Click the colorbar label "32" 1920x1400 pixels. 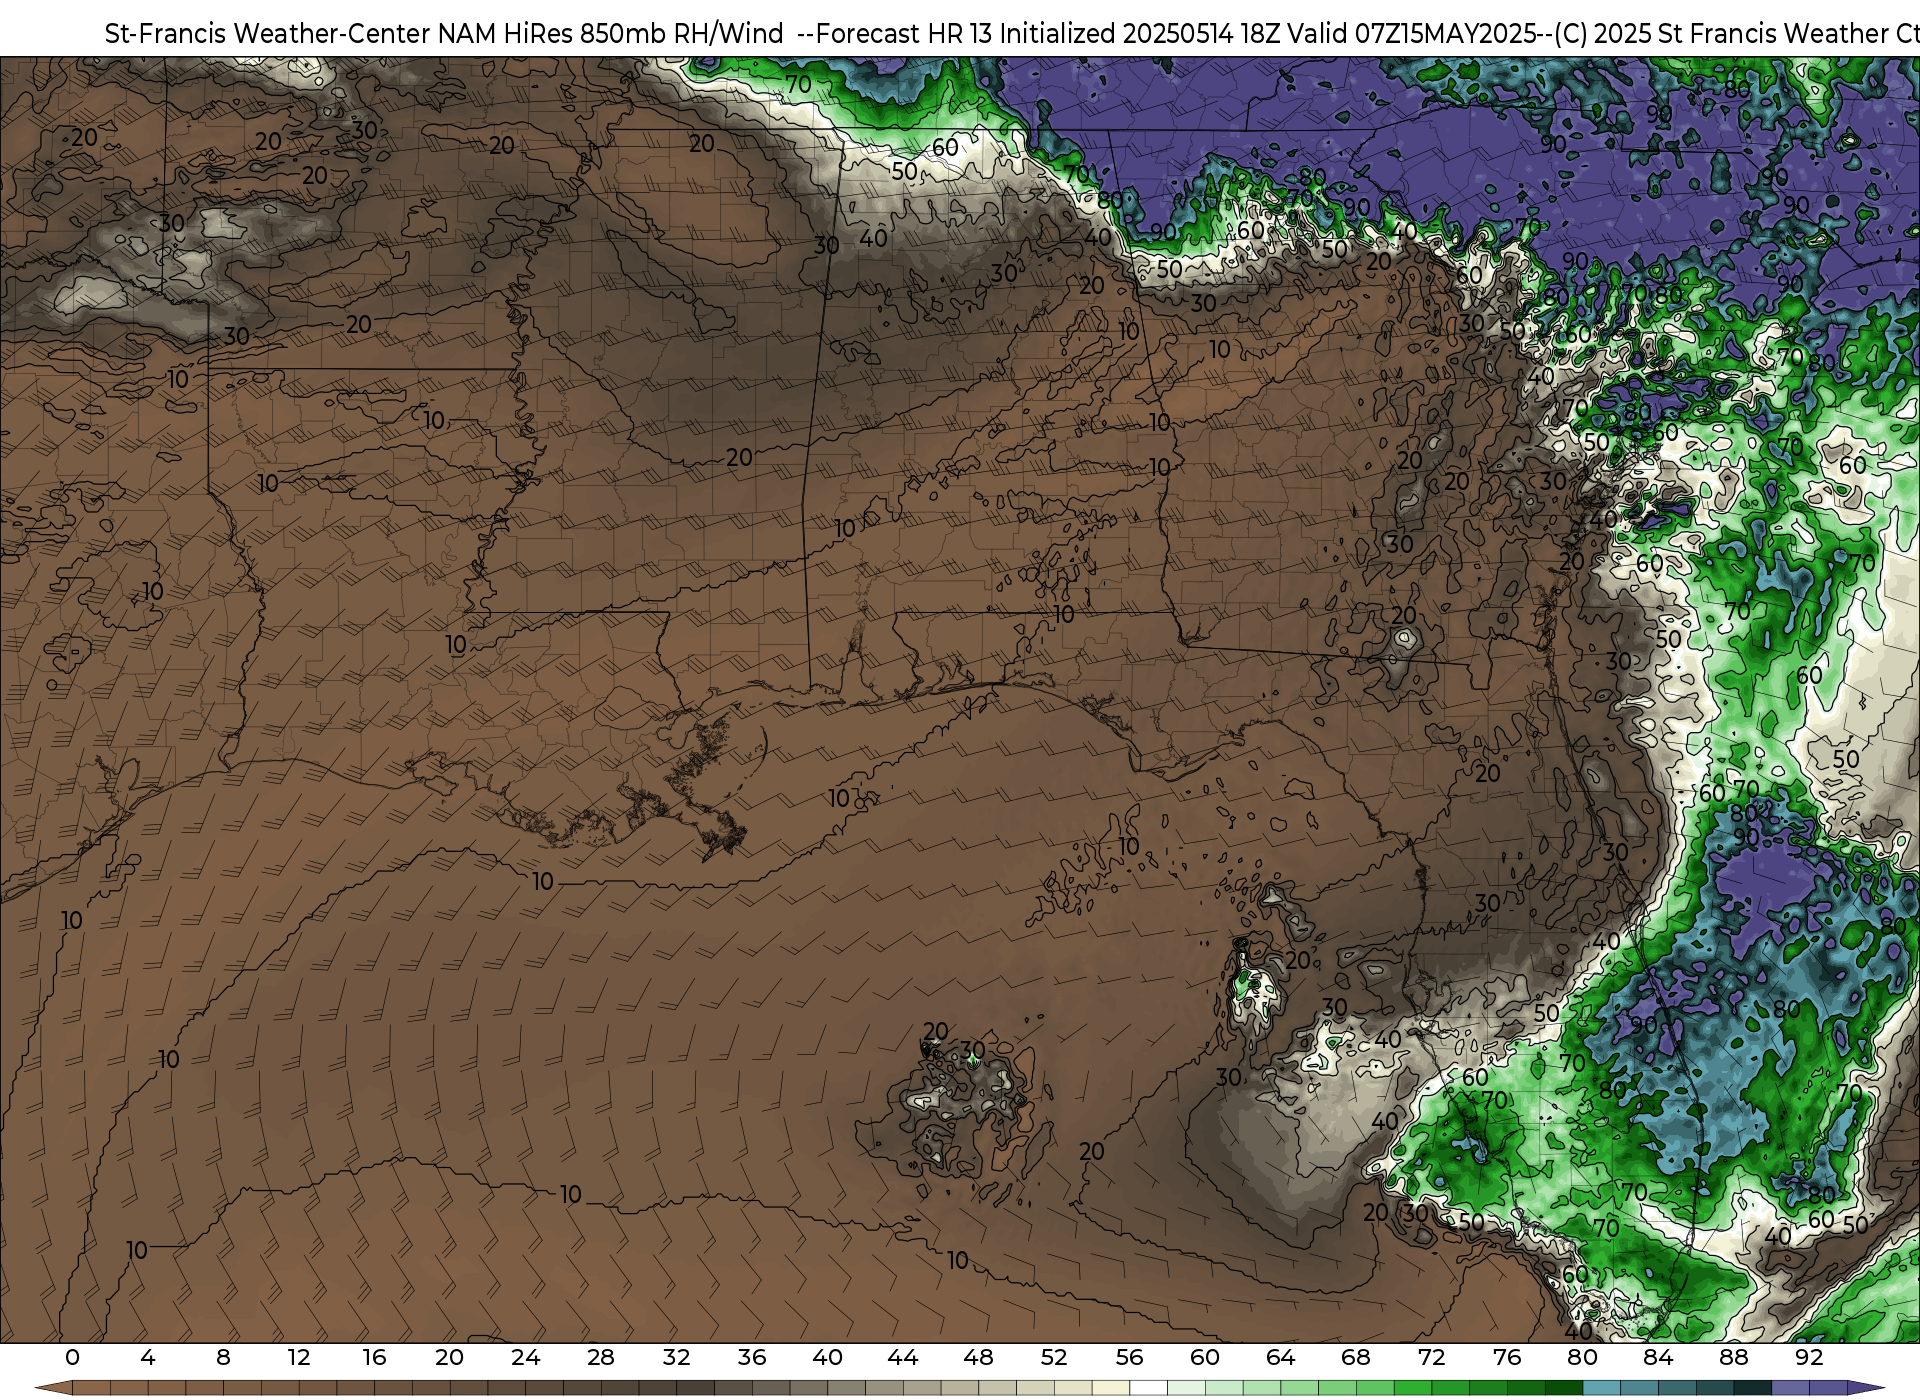[x=676, y=1357]
